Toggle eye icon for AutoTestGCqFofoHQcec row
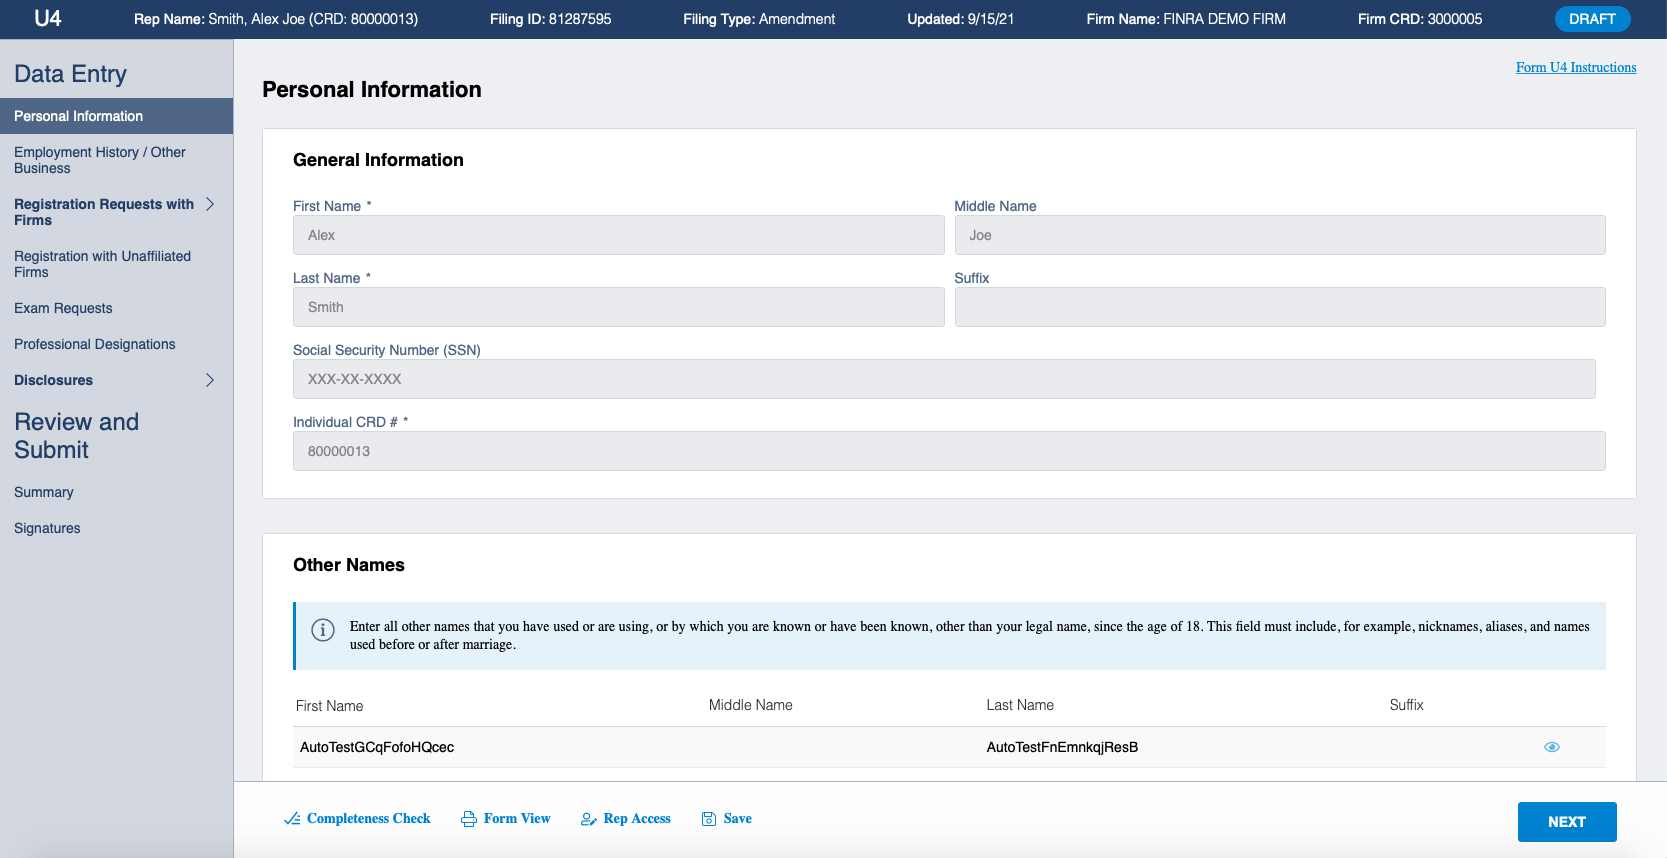Image resolution: width=1667 pixels, height=858 pixels. coord(1551,747)
